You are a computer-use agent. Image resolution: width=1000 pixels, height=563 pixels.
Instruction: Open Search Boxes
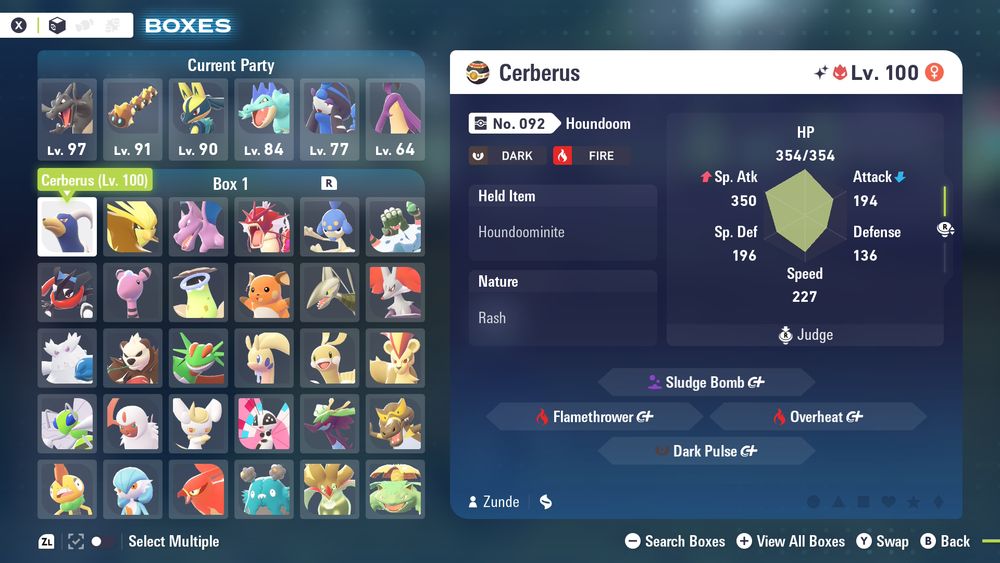(x=675, y=541)
